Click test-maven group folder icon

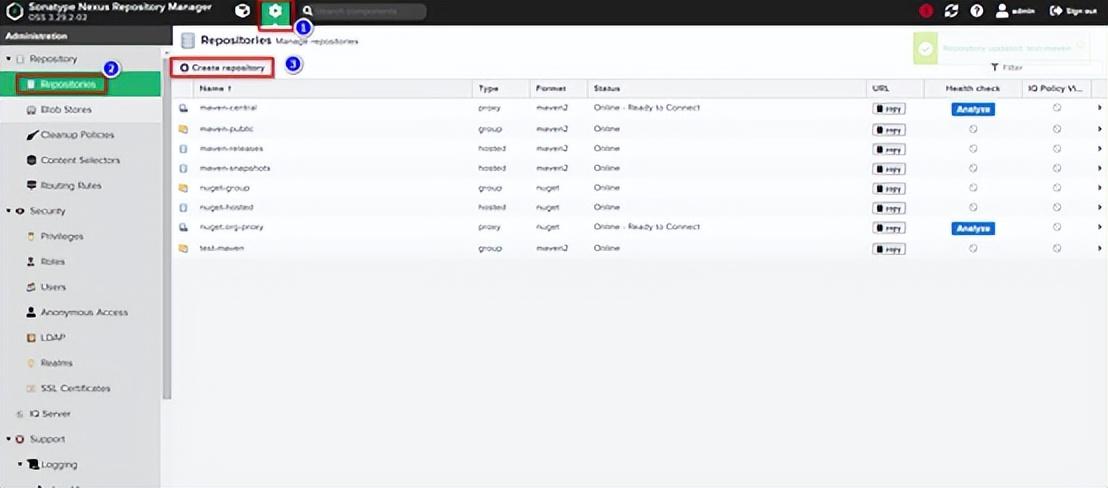tap(183, 249)
